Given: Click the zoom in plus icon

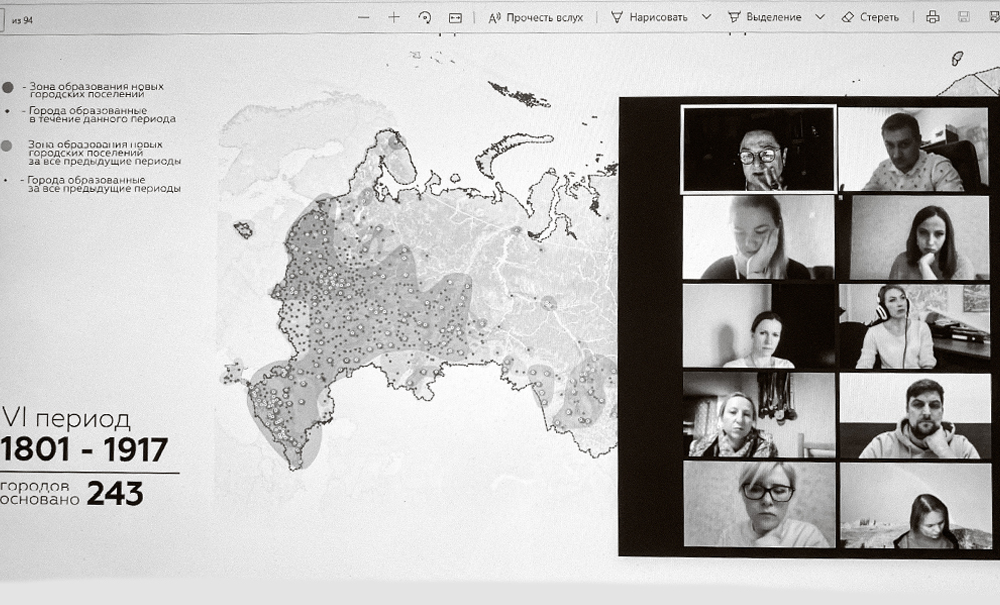Looking at the screenshot, I should 394,17.
